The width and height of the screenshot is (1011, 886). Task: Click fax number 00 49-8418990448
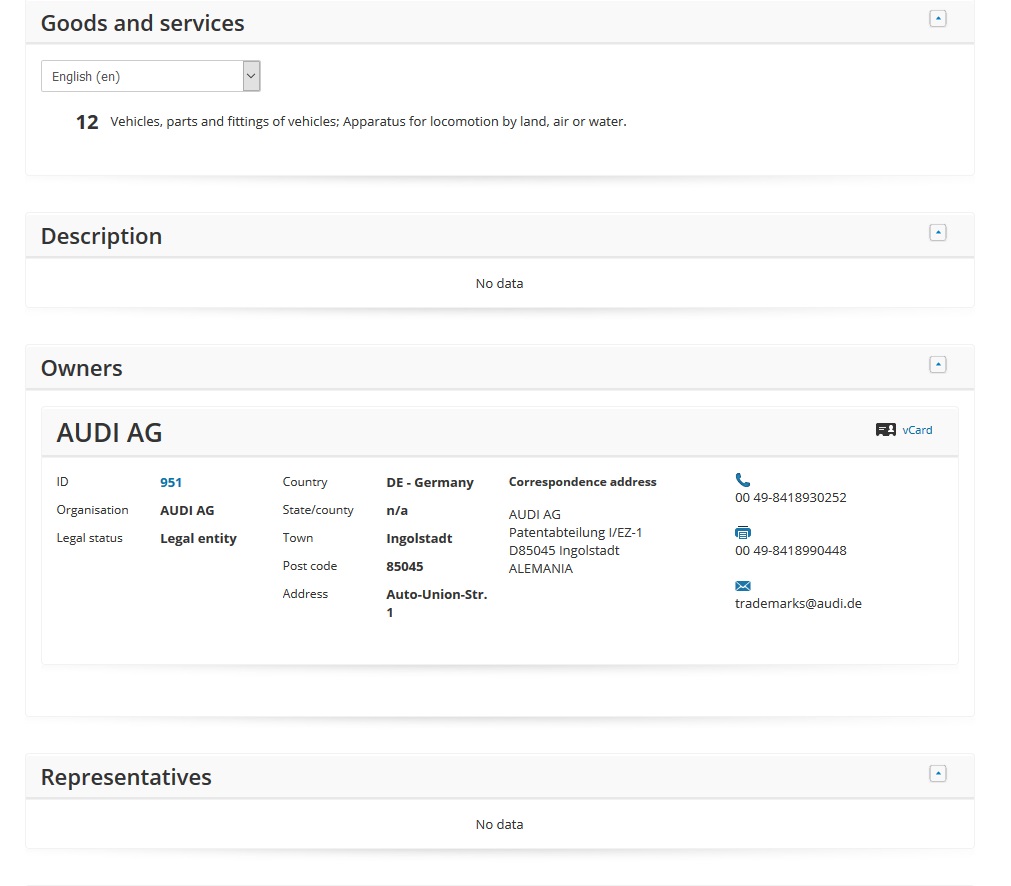[x=790, y=550]
